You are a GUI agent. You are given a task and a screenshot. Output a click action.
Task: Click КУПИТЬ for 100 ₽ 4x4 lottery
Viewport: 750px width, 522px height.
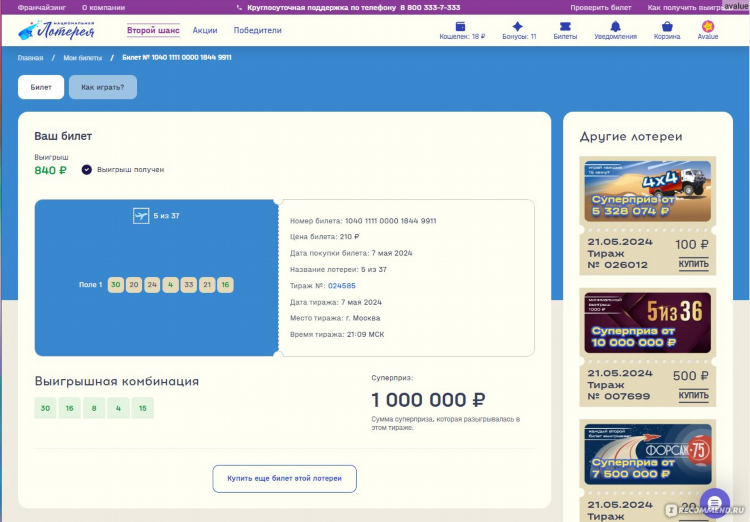pos(694,264)
